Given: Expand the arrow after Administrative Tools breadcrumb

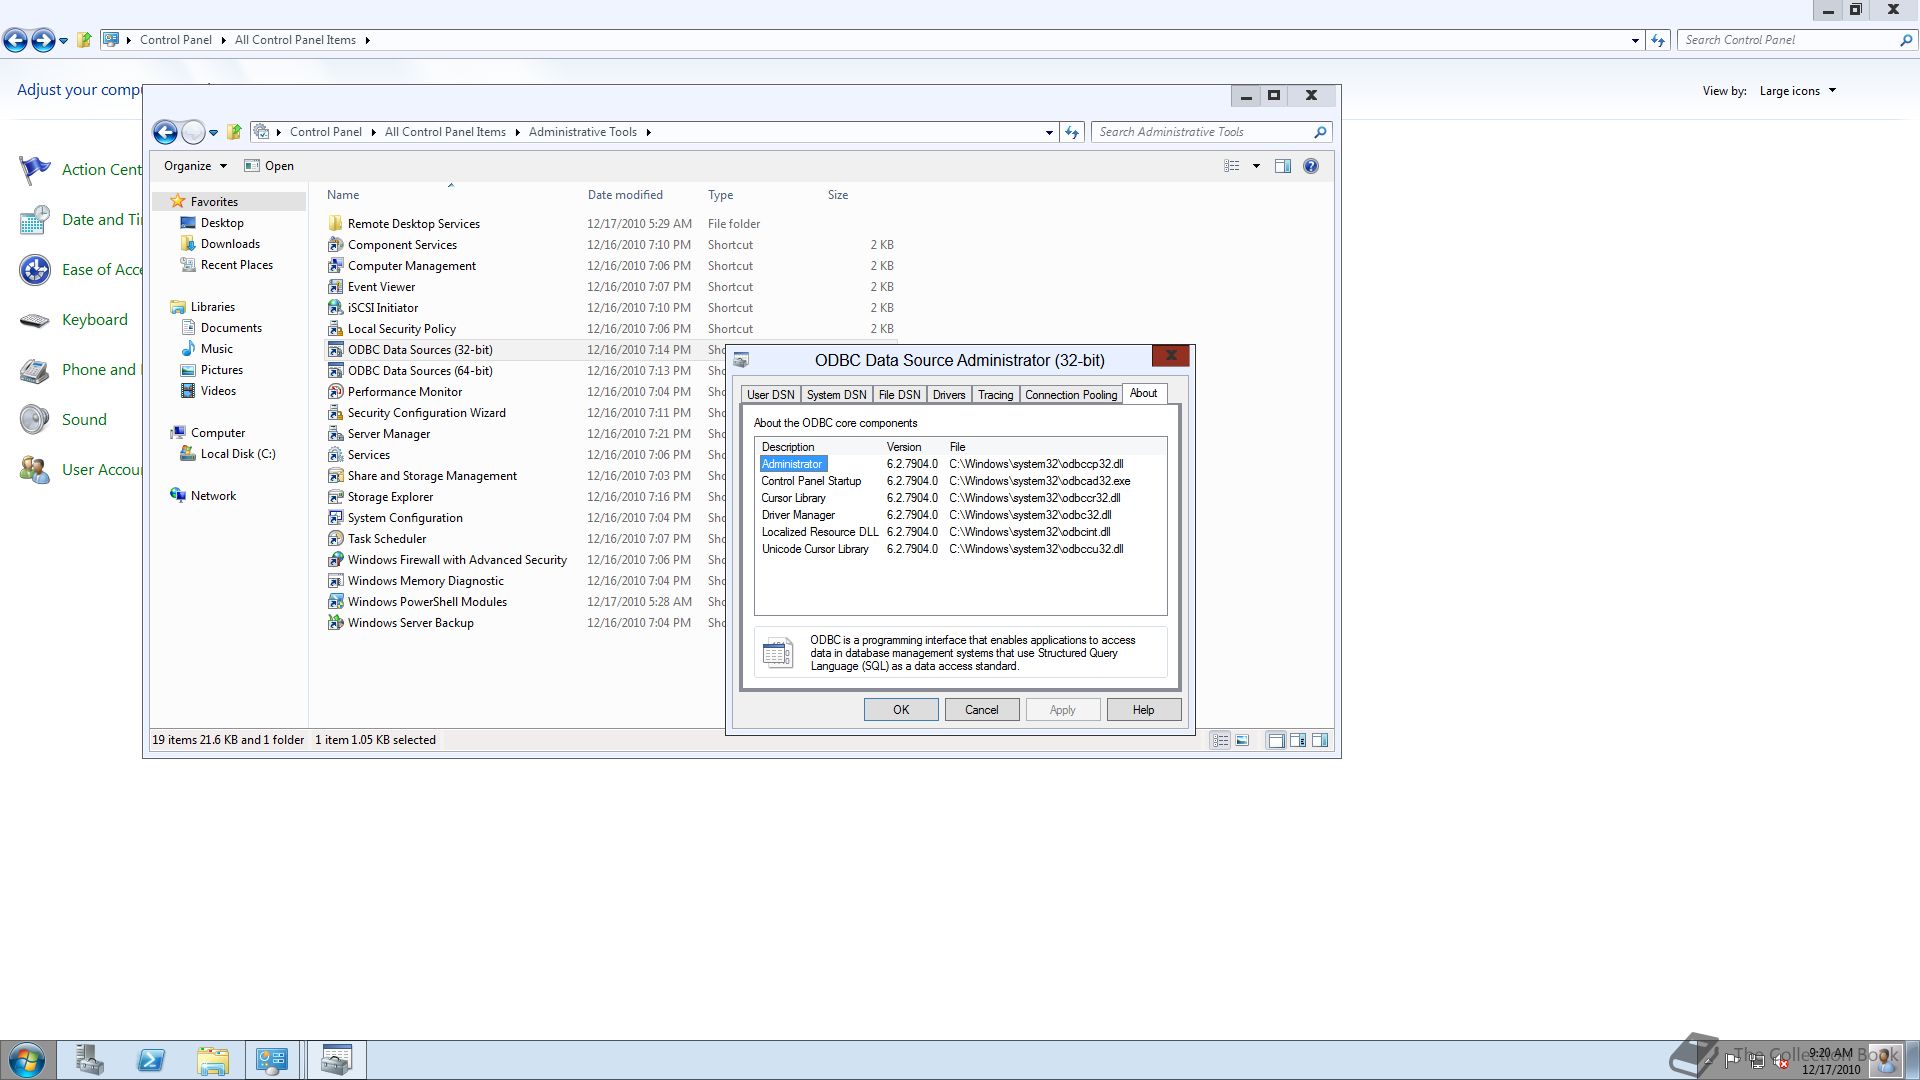Looking at the screenshot, I should click(x=648, y=132).
